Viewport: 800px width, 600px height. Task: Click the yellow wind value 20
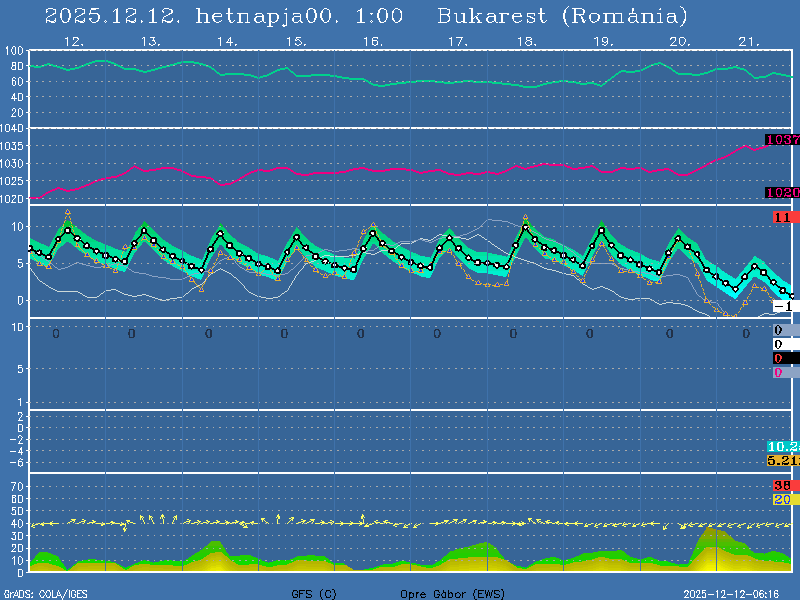click(782, 499)
